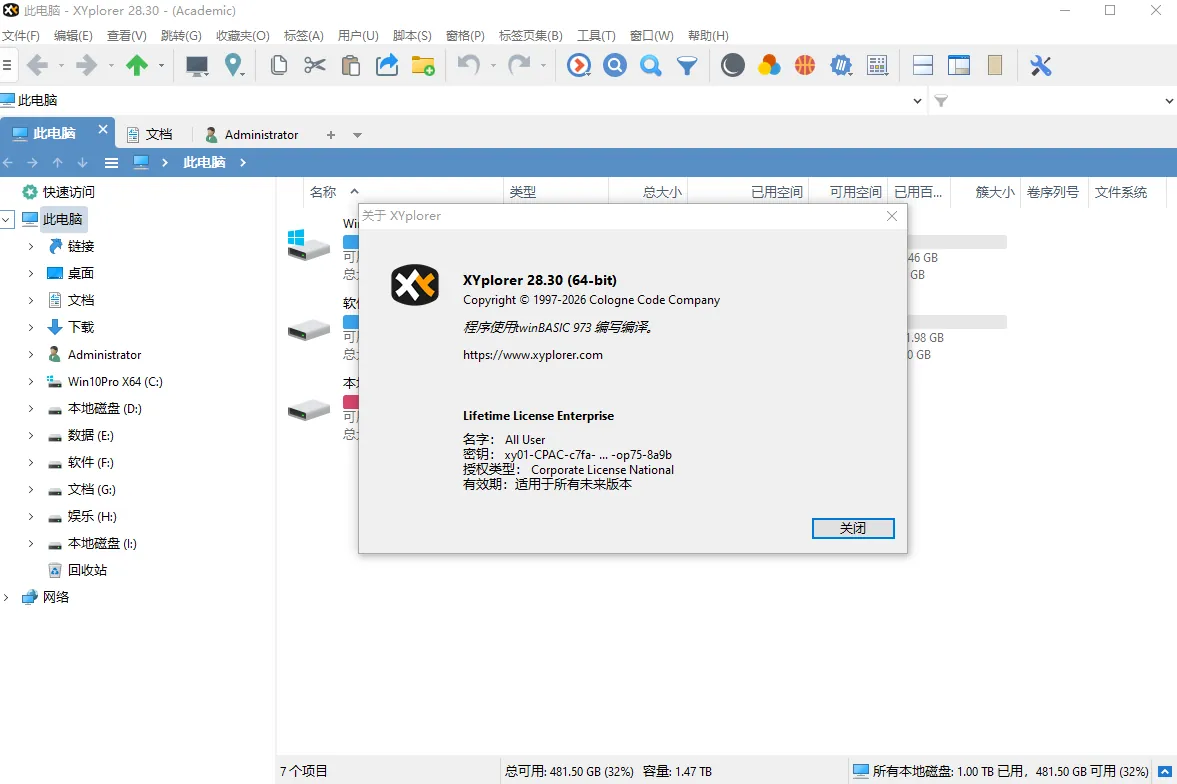Open the 工具(T) menu
The image size is (1177, 784).
(596, 35)
